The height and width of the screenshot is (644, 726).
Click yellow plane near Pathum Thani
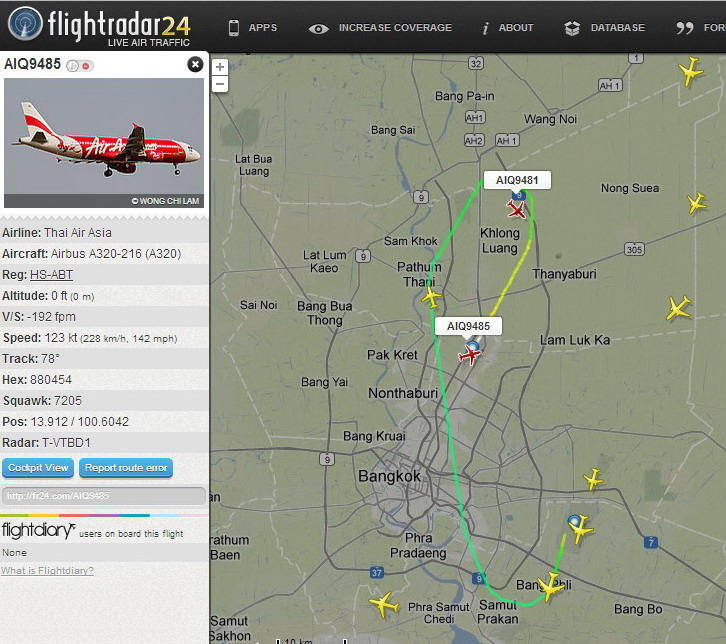tap(431, 297)
